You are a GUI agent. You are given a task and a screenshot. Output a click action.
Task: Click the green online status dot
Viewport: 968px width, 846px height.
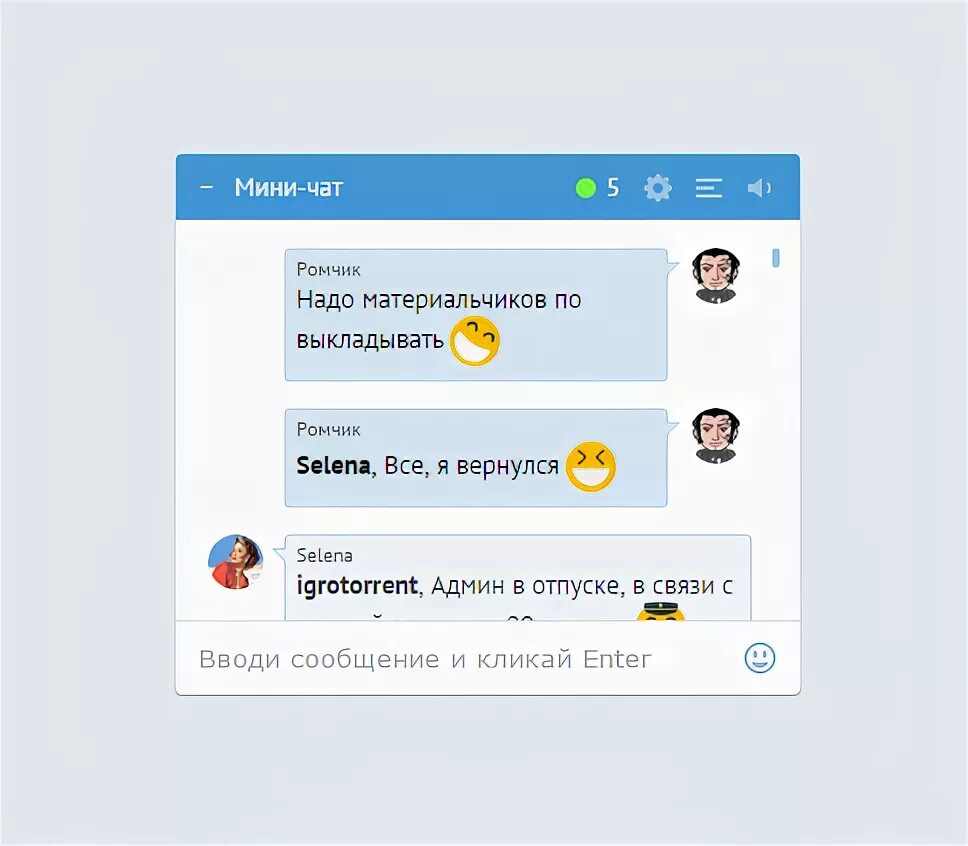pyautogui.click(x=585, y=188)
